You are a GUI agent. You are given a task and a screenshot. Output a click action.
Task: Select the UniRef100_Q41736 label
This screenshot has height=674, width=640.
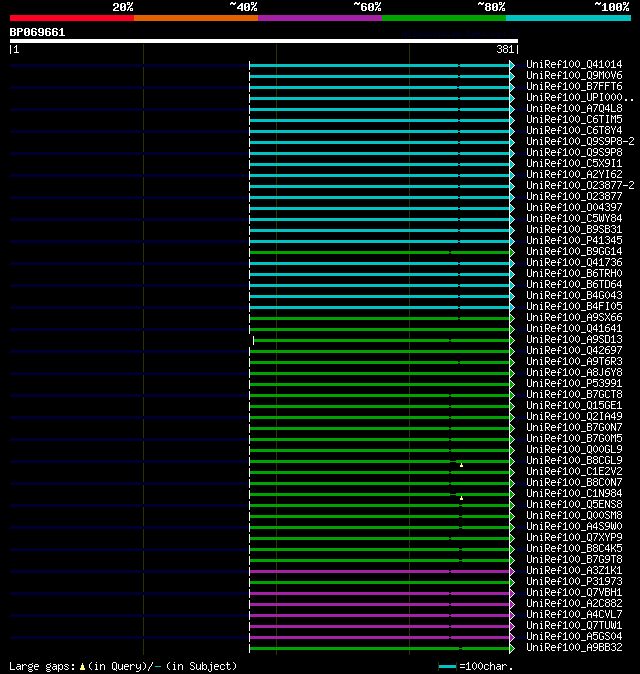(574, 263)
